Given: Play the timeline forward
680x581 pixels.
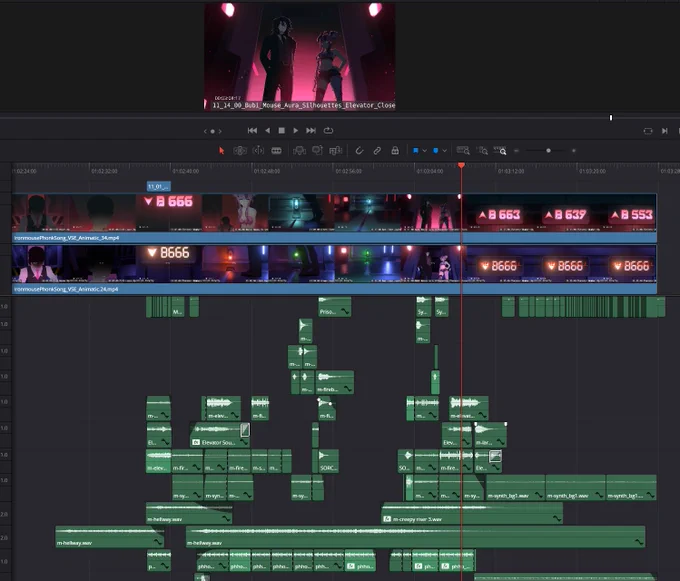Looking at the screenshot, I should tap(296, 131).
